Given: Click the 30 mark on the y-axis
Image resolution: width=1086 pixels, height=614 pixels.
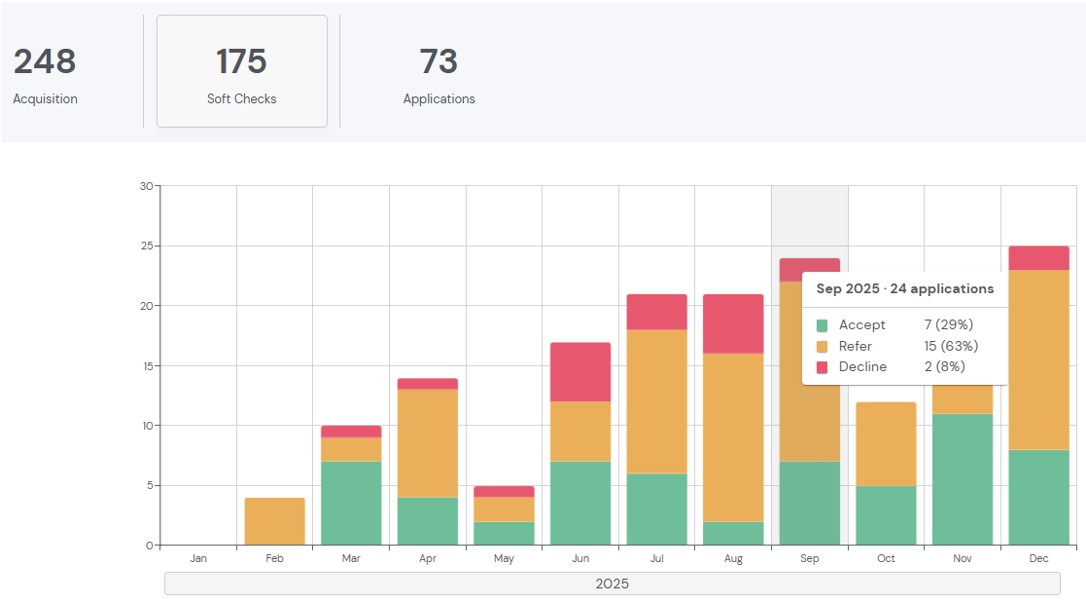Looking at the screenshot, I should tap(147, 184).
